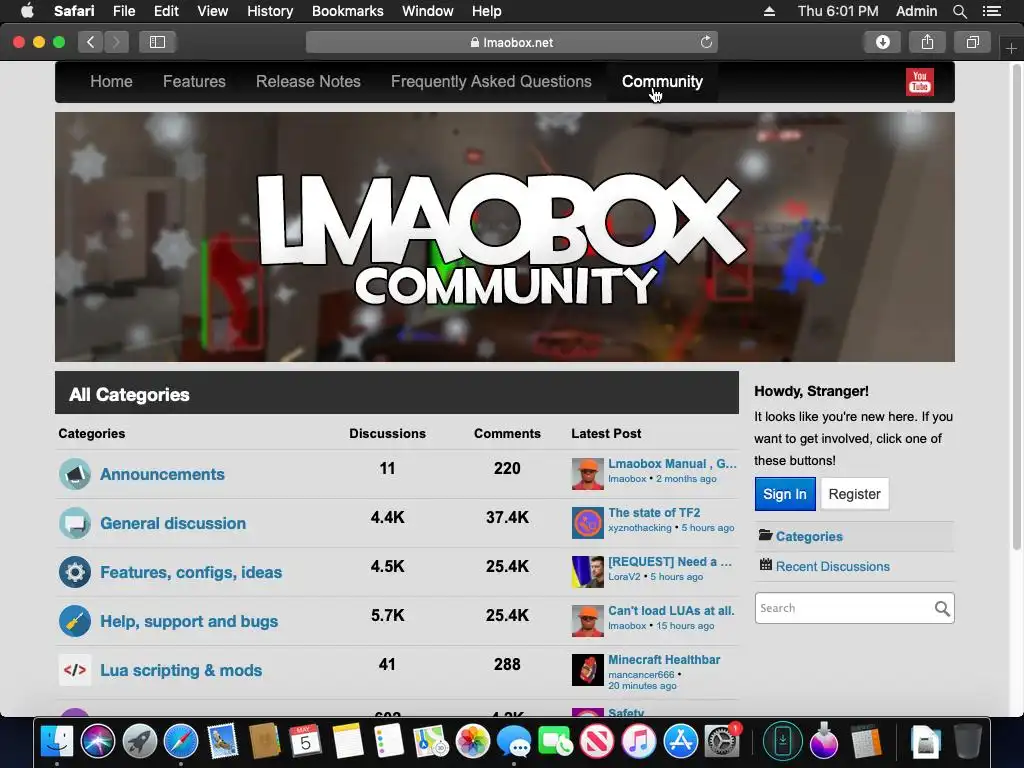The height and width of the screenshot is (768, 1024).
Task: Click the Announcements megaphone icon
Action: 75,474
